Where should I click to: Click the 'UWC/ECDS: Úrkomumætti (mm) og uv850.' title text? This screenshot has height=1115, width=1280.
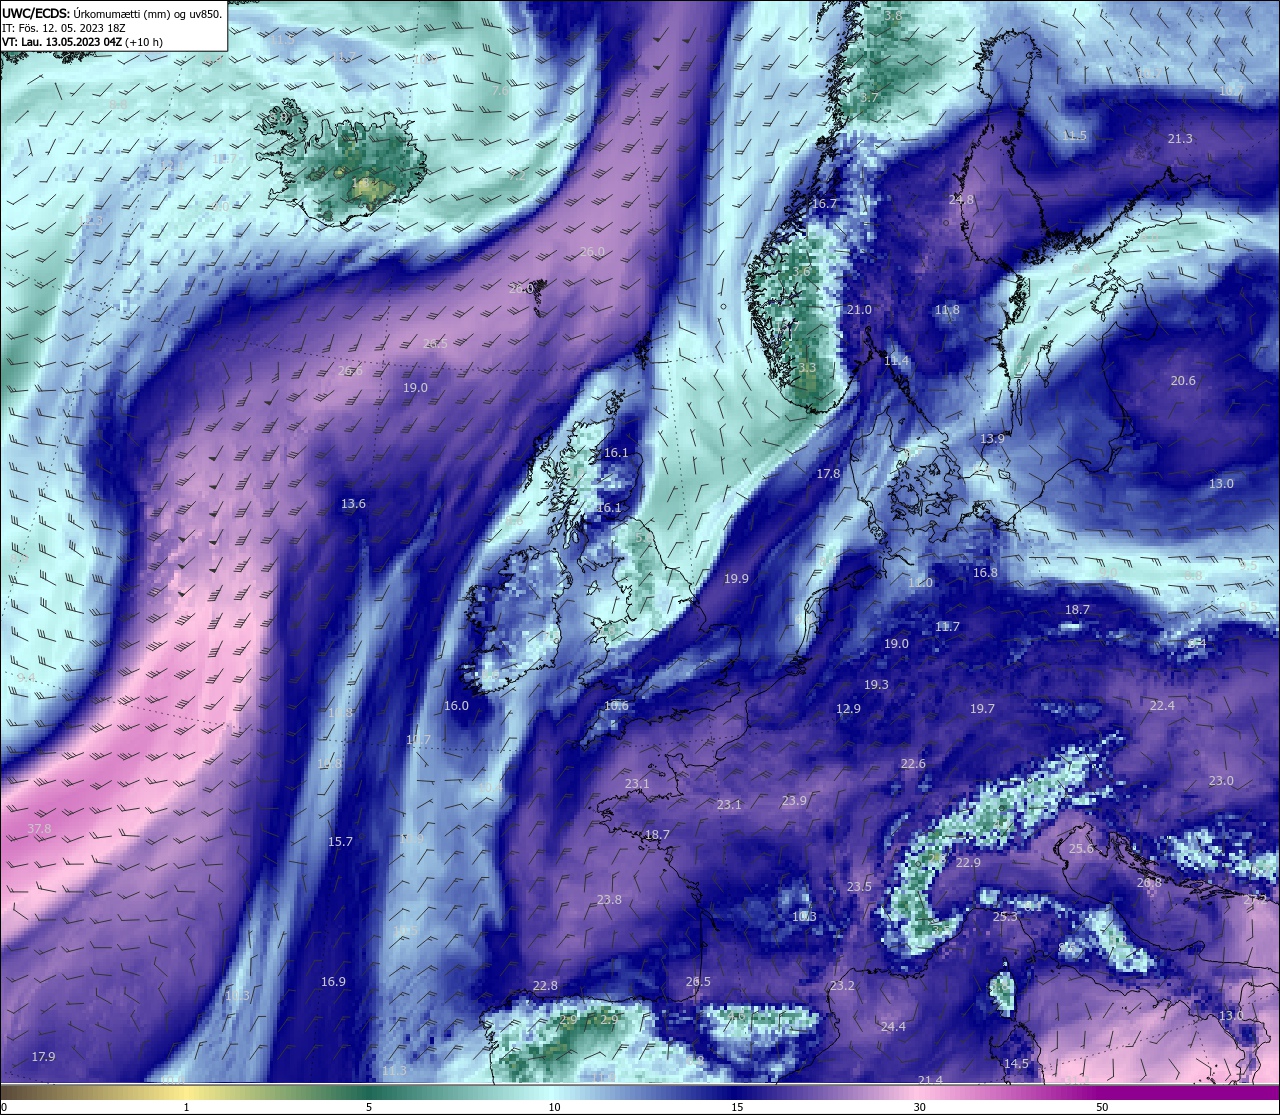point(112,14)
